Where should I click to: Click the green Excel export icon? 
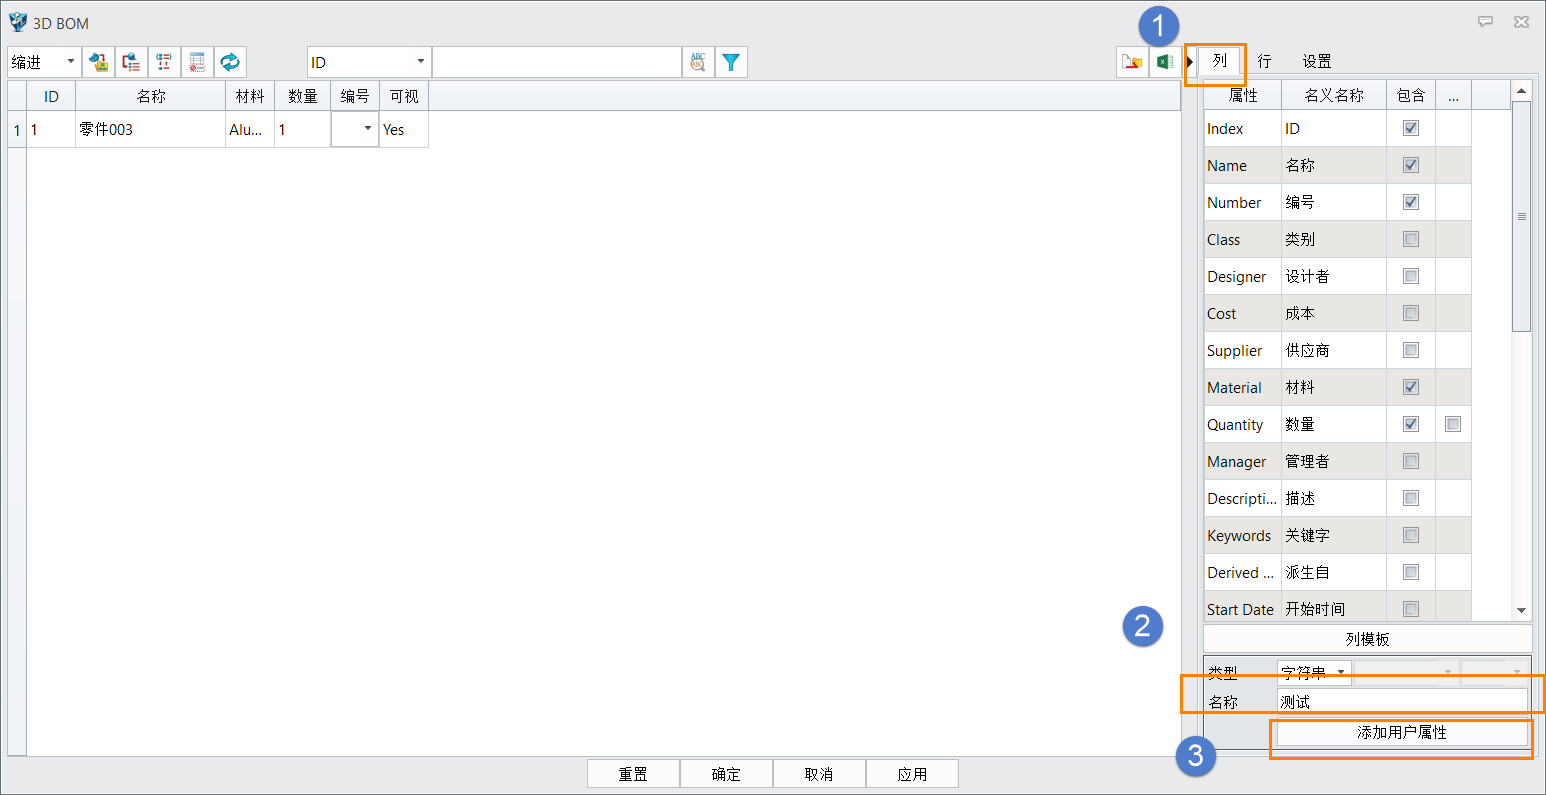point(1164,62)
